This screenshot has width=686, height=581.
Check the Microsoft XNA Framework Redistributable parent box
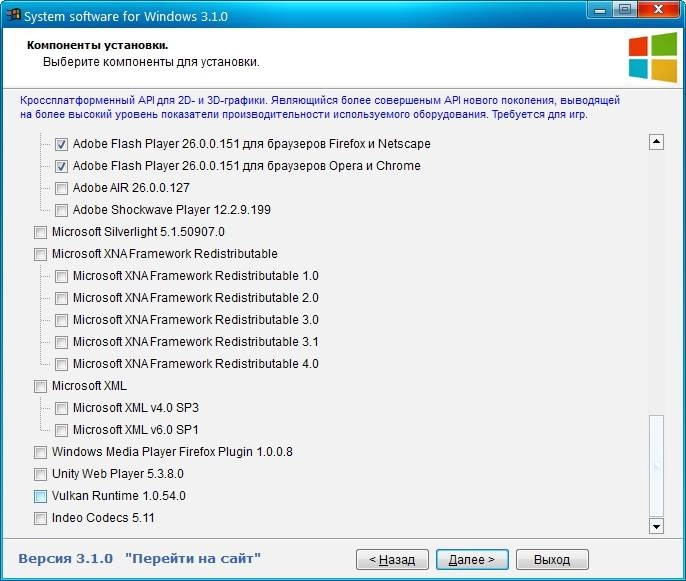pos(40,254)
